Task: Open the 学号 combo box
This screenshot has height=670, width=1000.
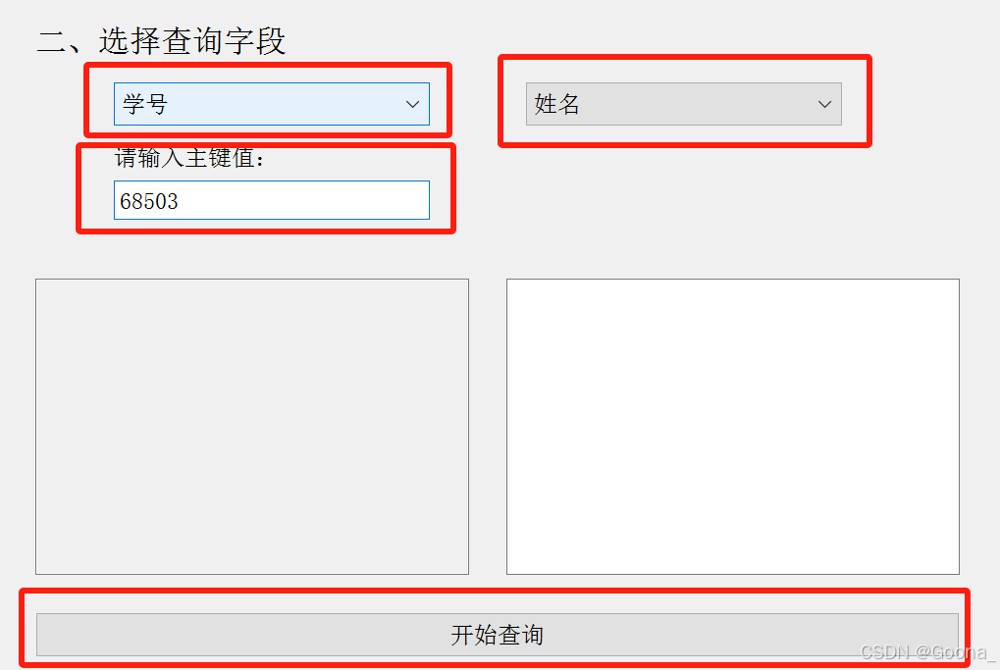Action: pos(272,104)
